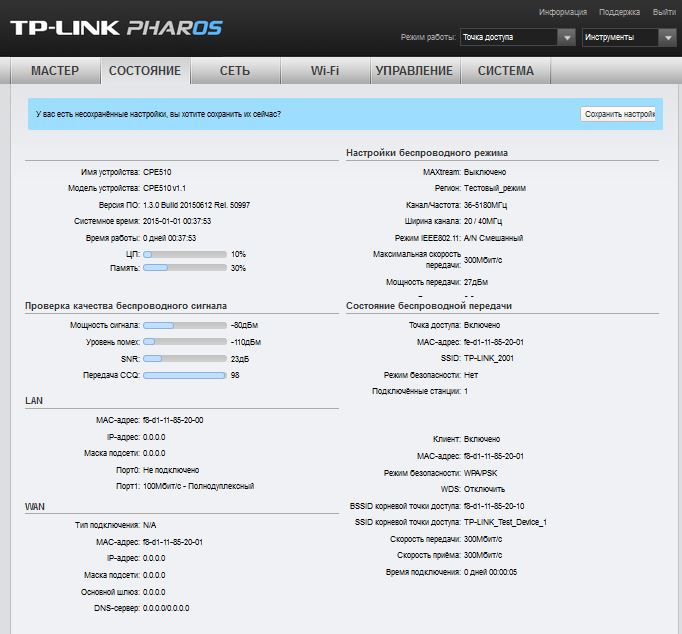682x634 pixels.
Task: Click region value Тестовый_режим
Action: [495, 188]
